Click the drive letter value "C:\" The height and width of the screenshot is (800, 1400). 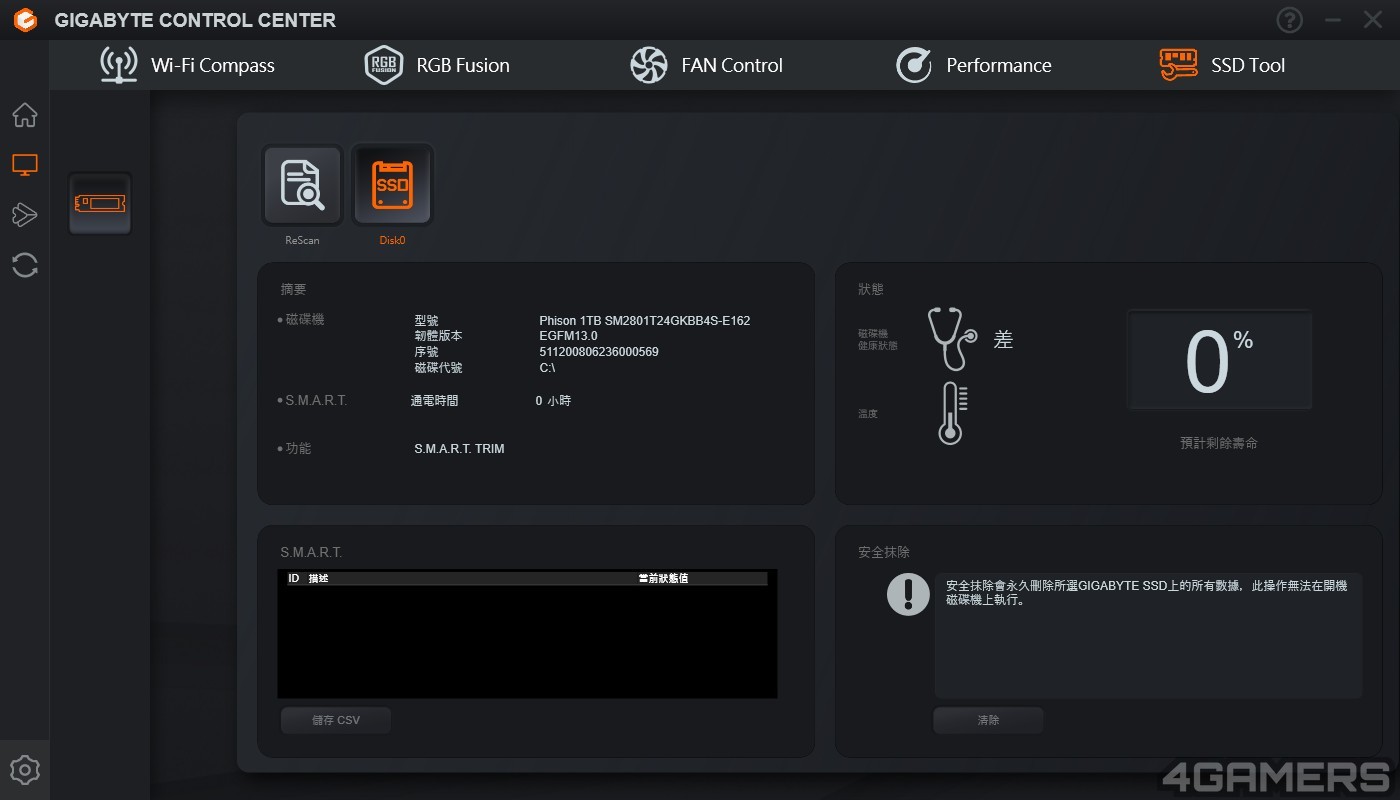tap(547, 368)
